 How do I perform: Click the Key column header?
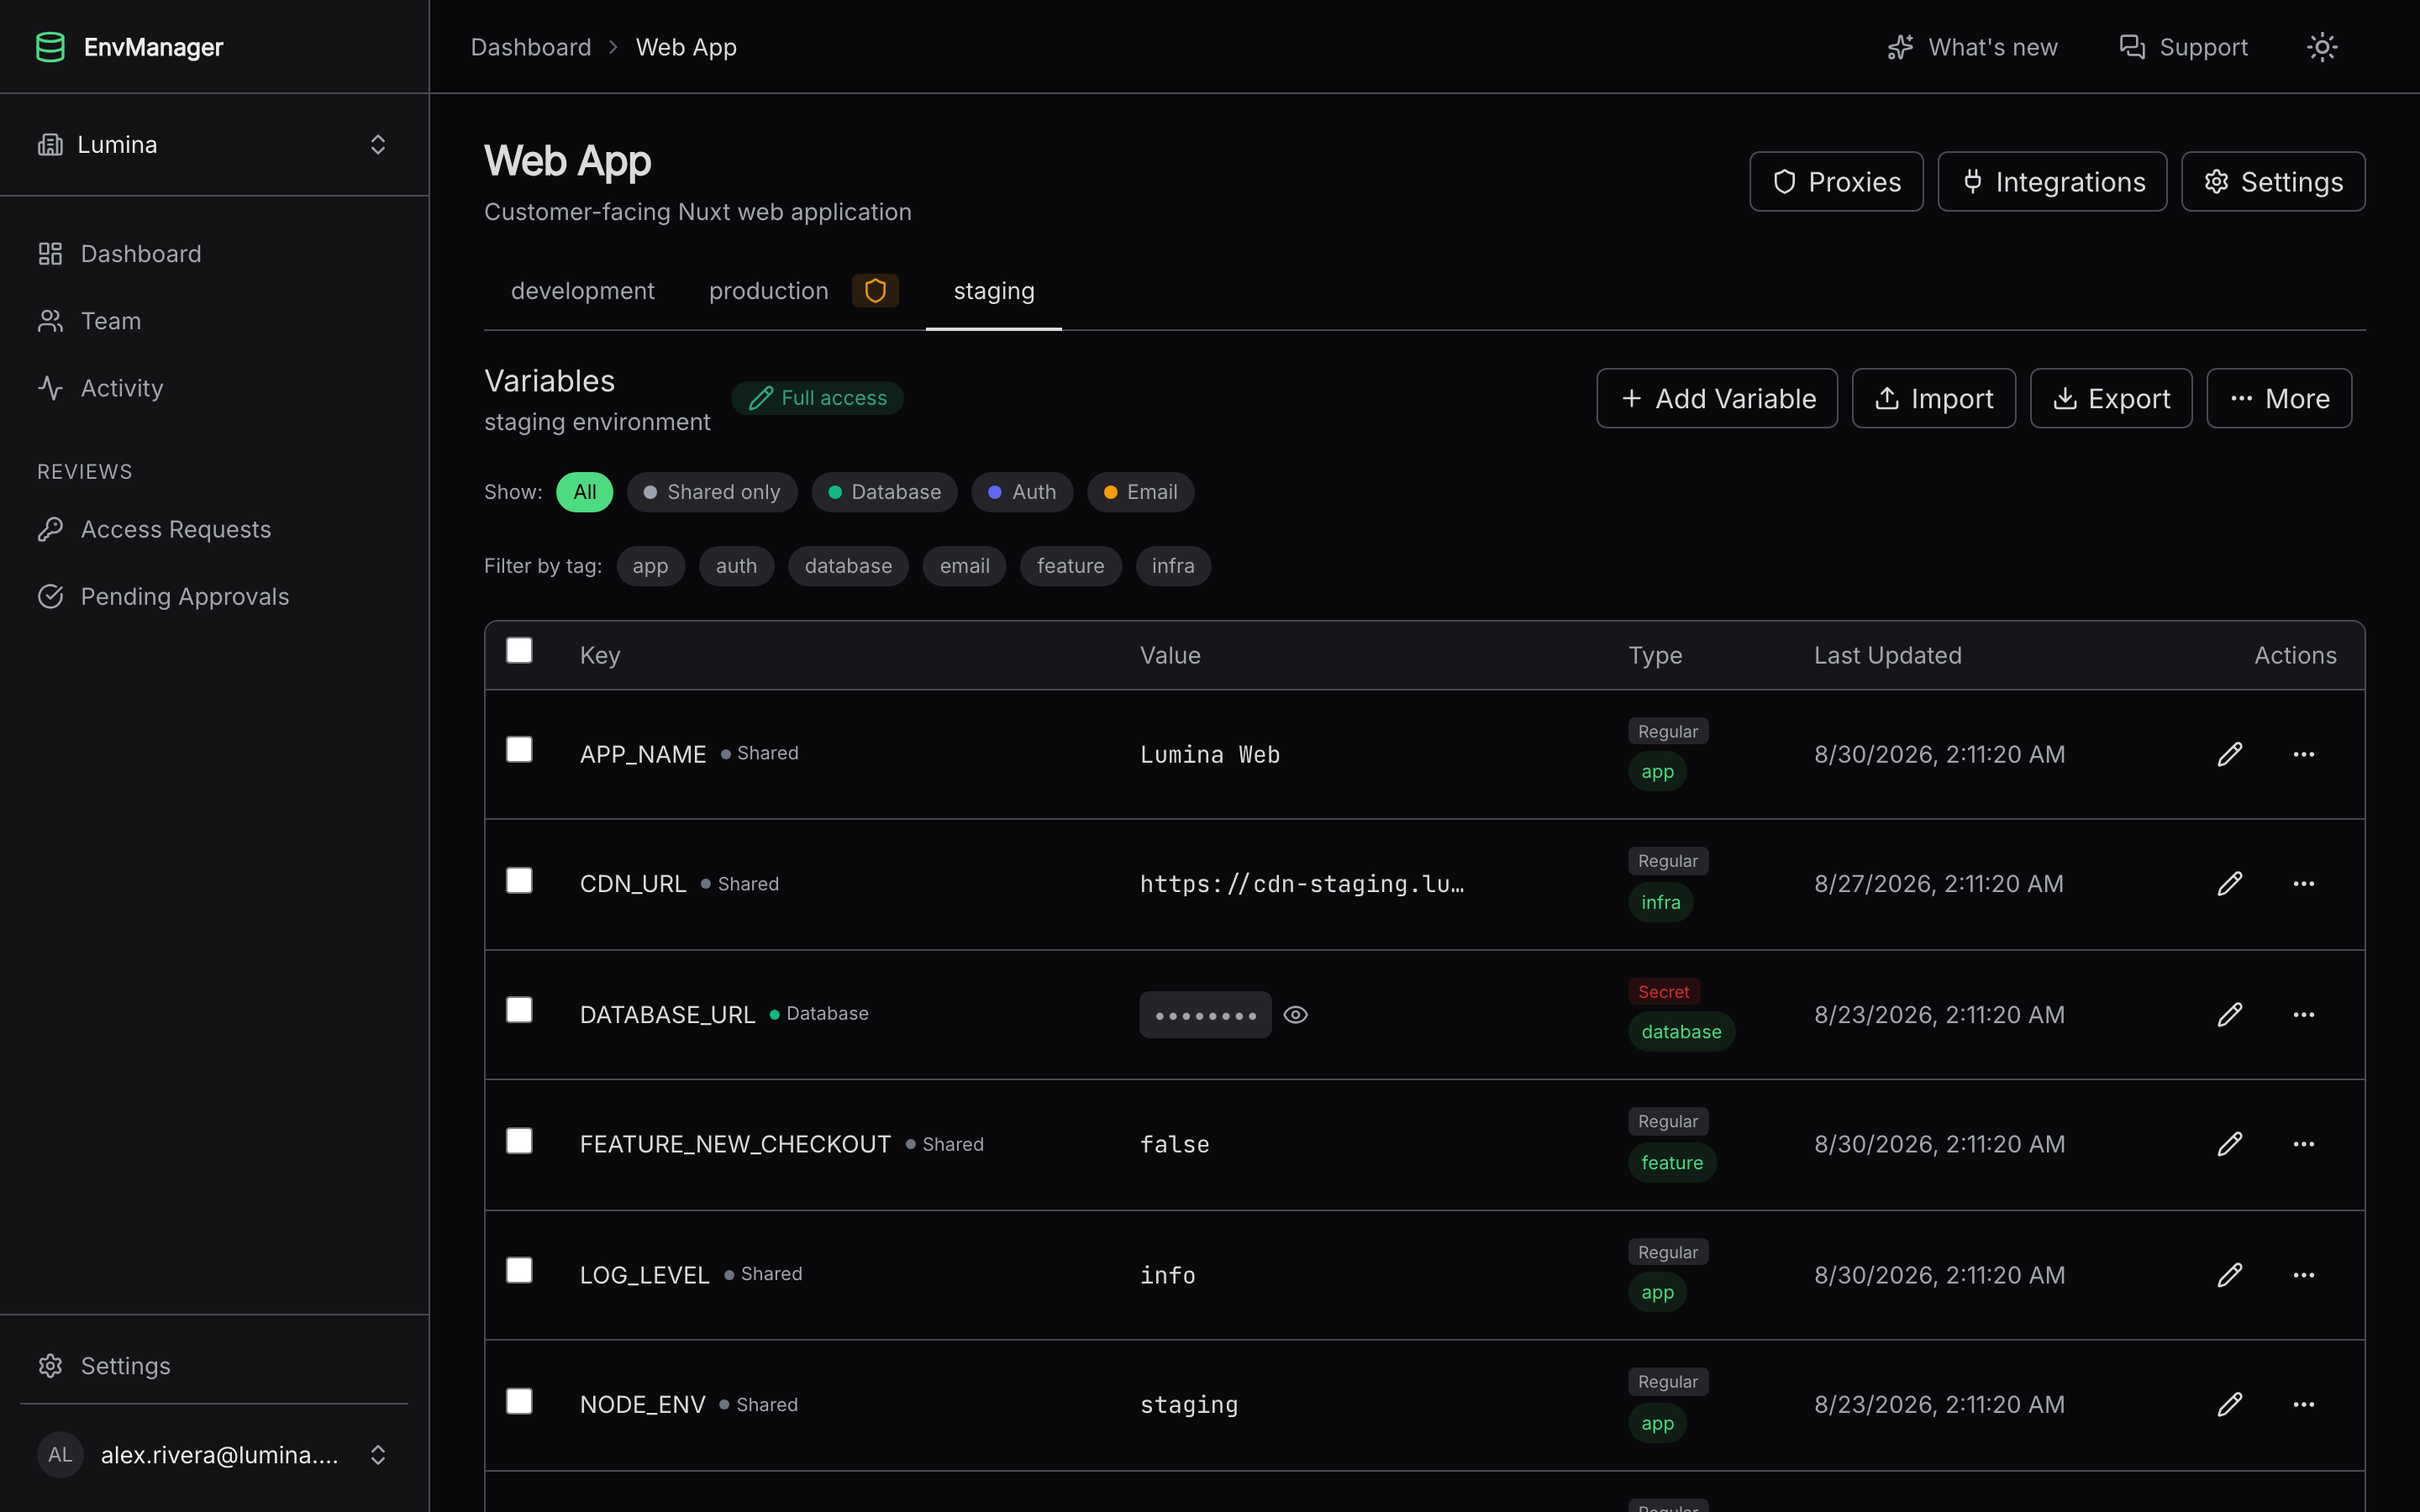pos(600,655)
